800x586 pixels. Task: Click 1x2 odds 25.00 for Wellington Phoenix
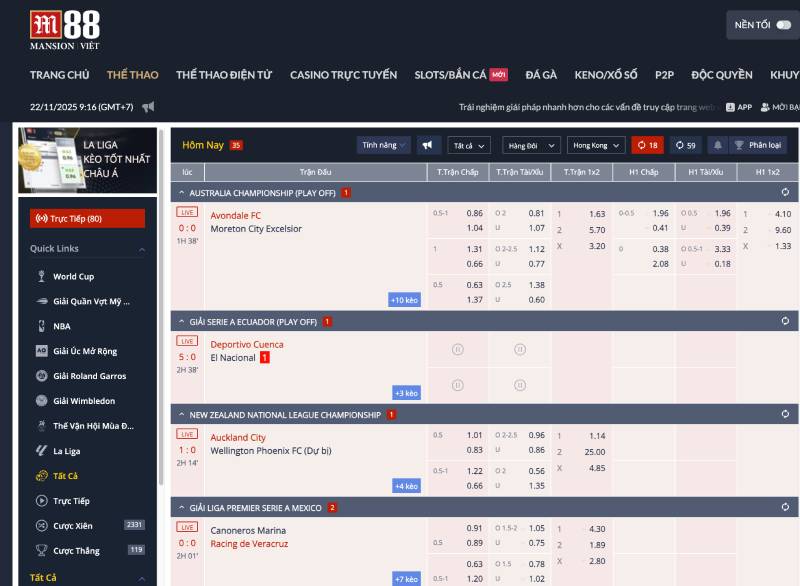[x=595, y=452]
